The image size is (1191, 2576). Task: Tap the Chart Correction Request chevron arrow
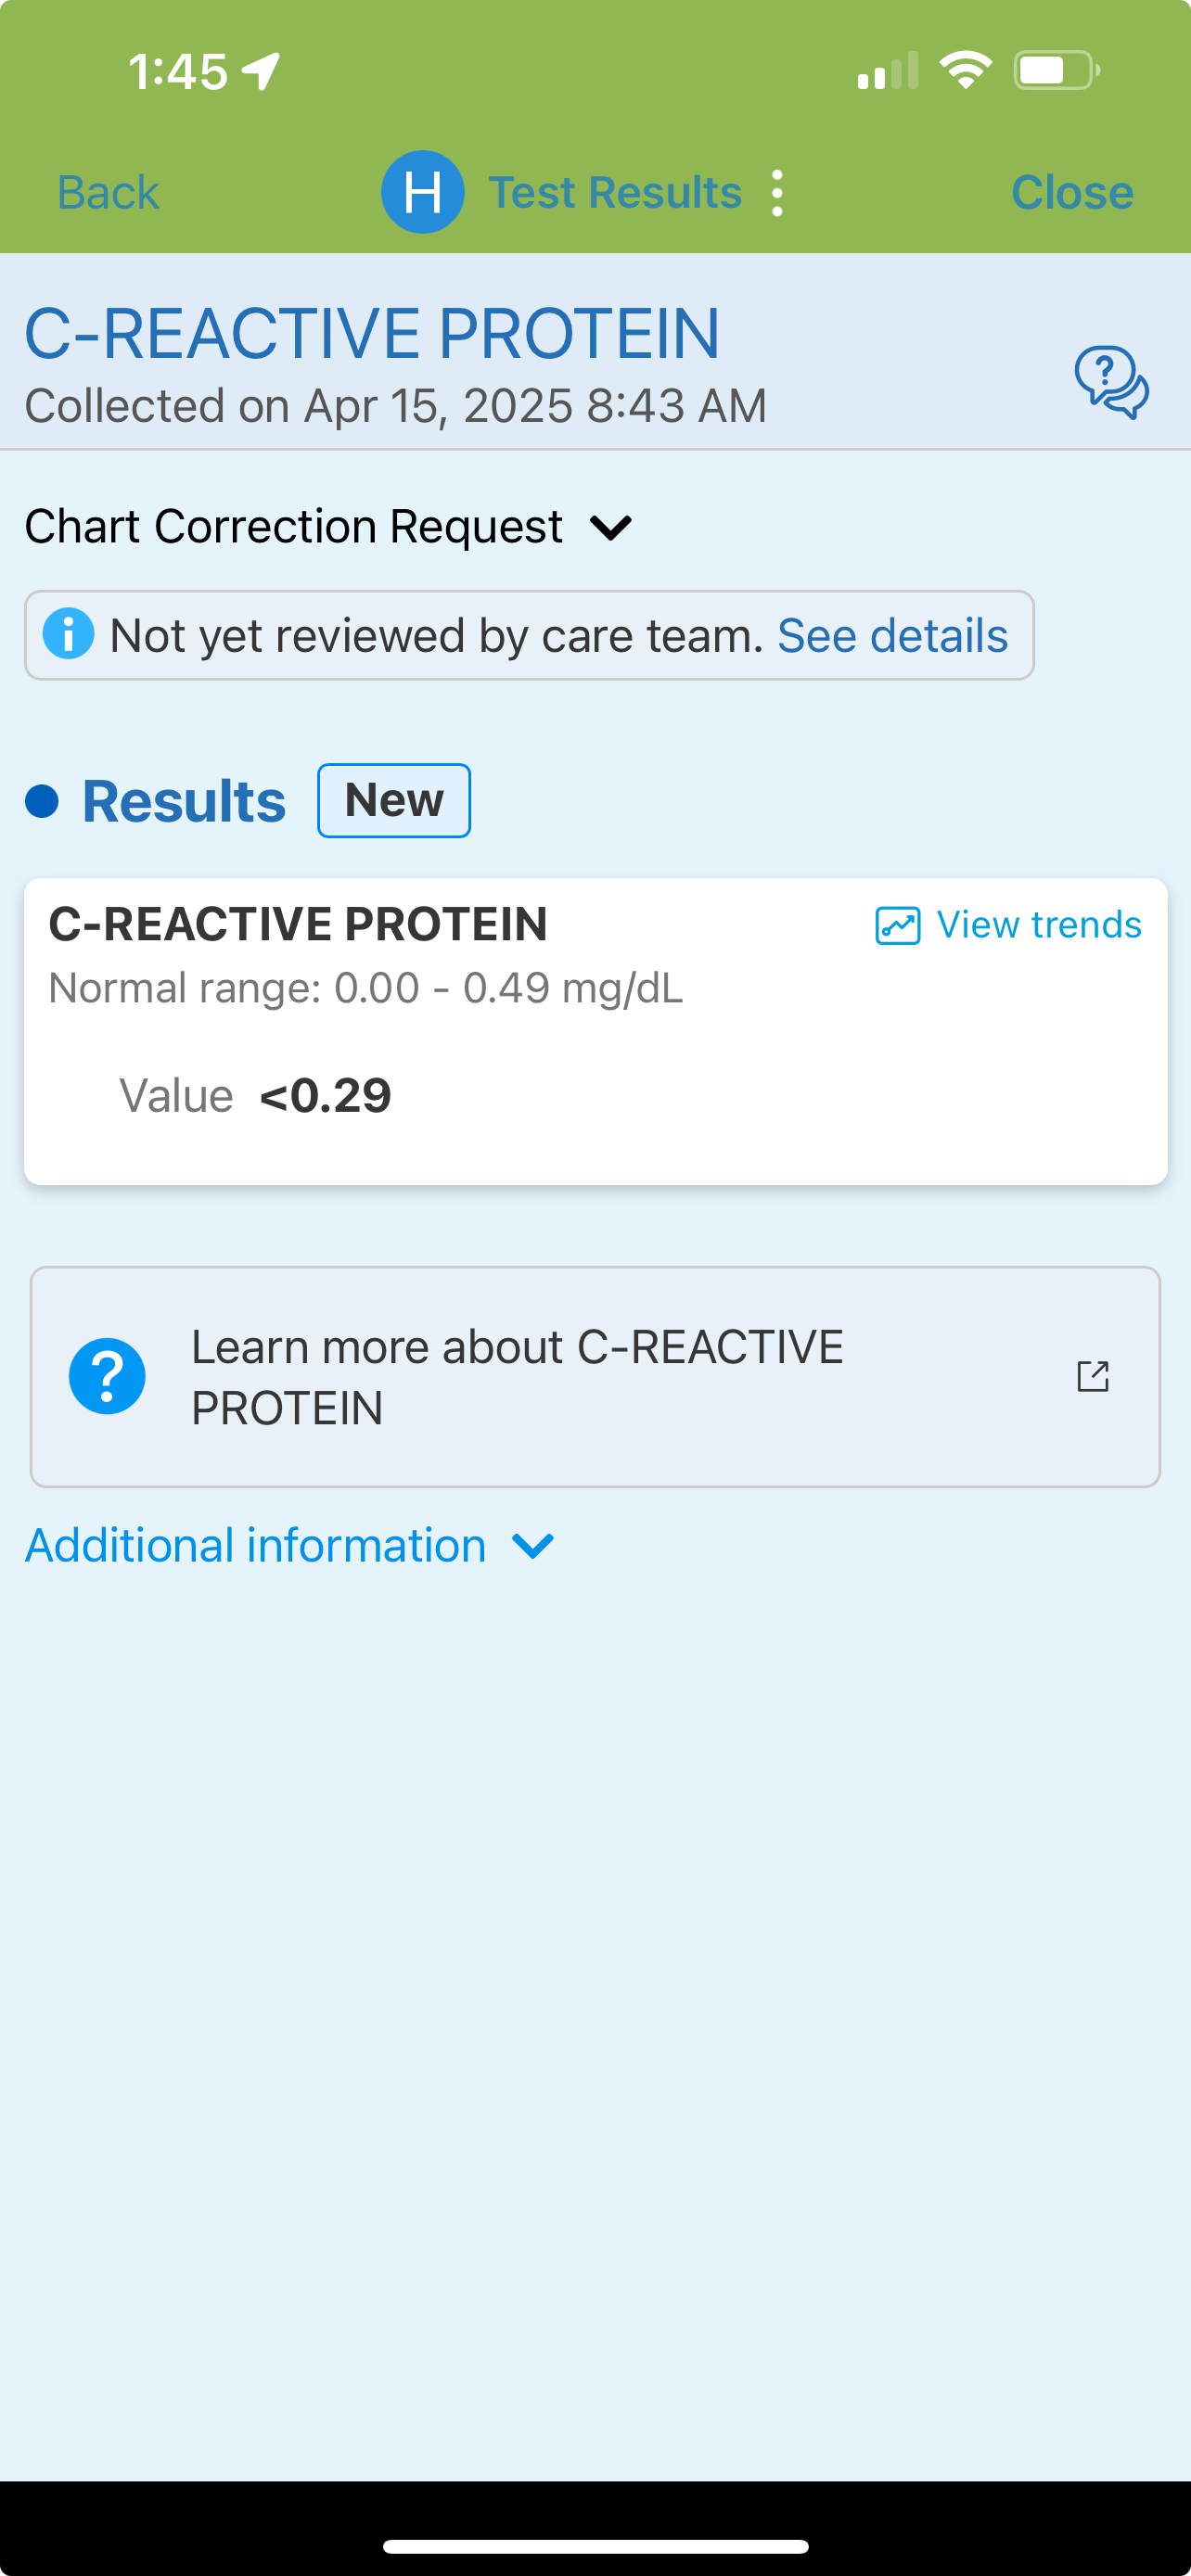pos(611,527)
